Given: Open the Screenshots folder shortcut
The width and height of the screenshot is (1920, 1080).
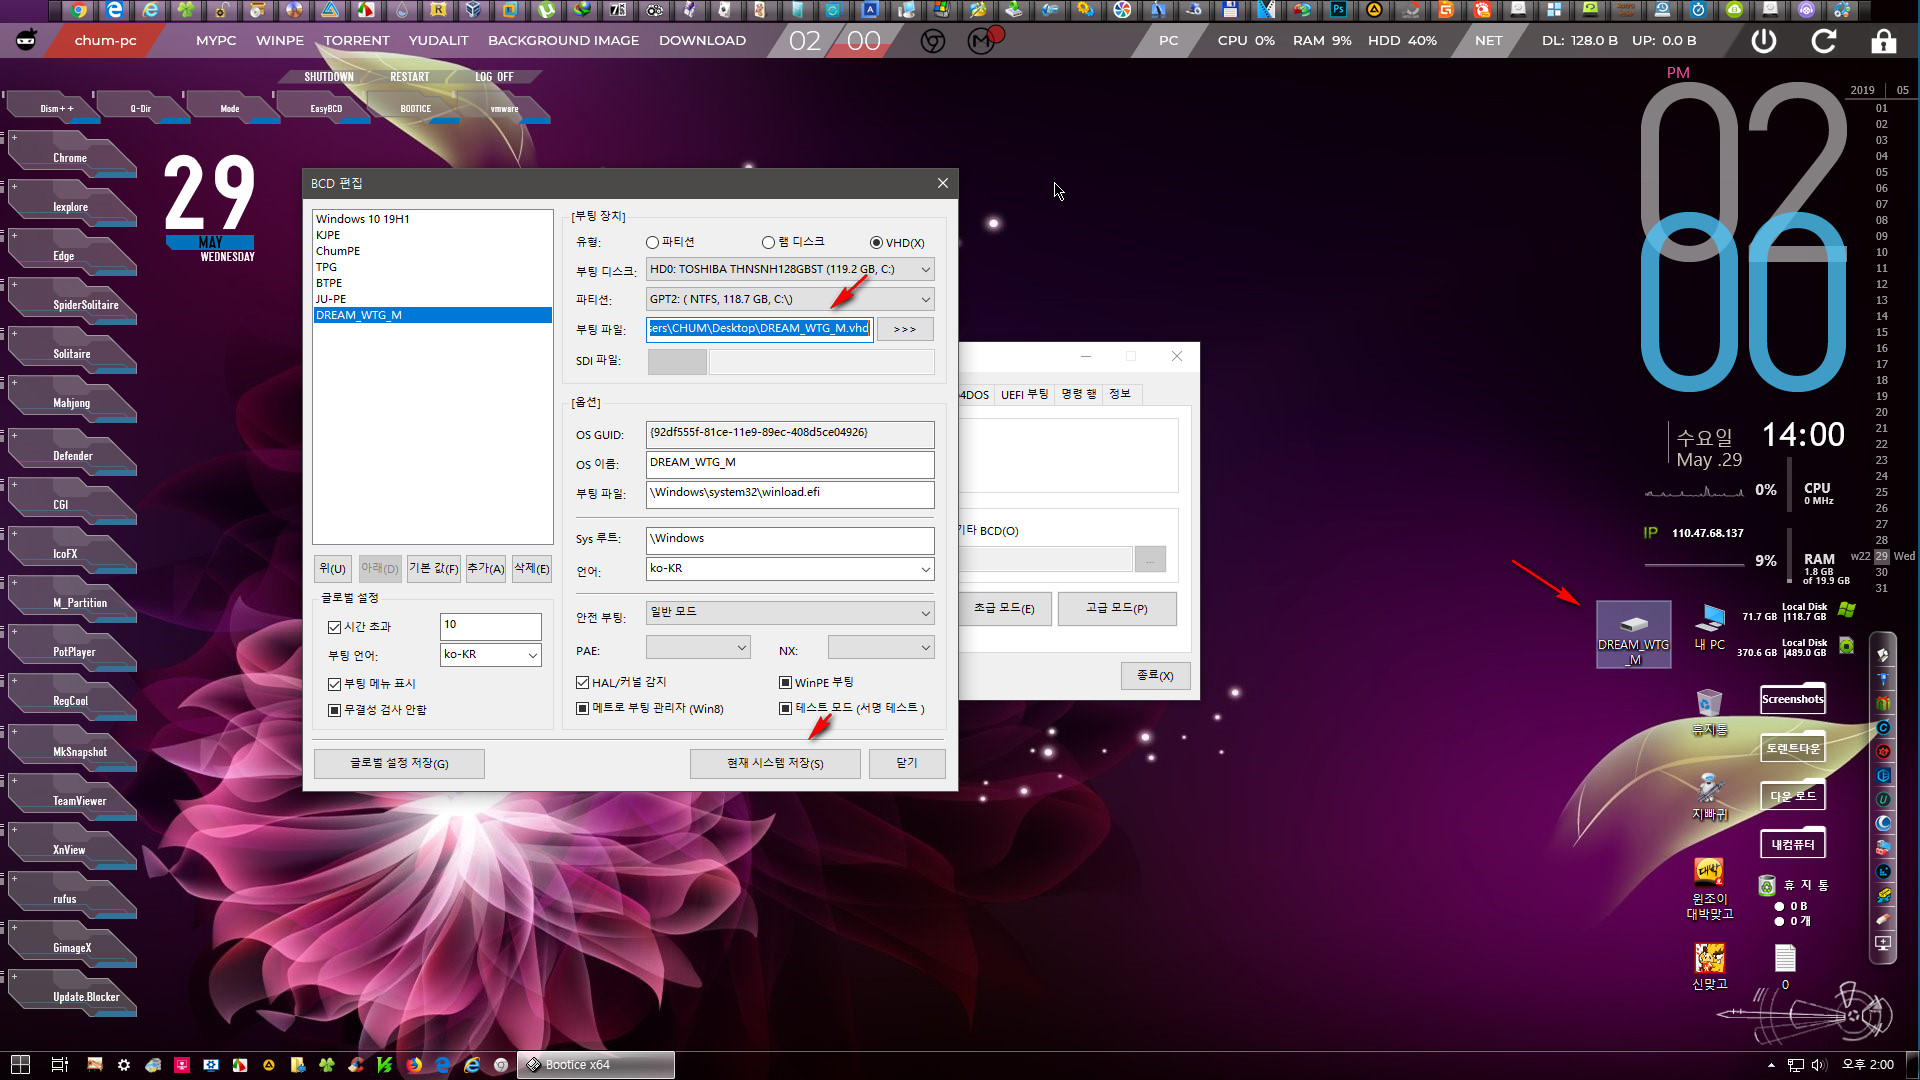Looking at the screenshot, I should point(1793,699).
